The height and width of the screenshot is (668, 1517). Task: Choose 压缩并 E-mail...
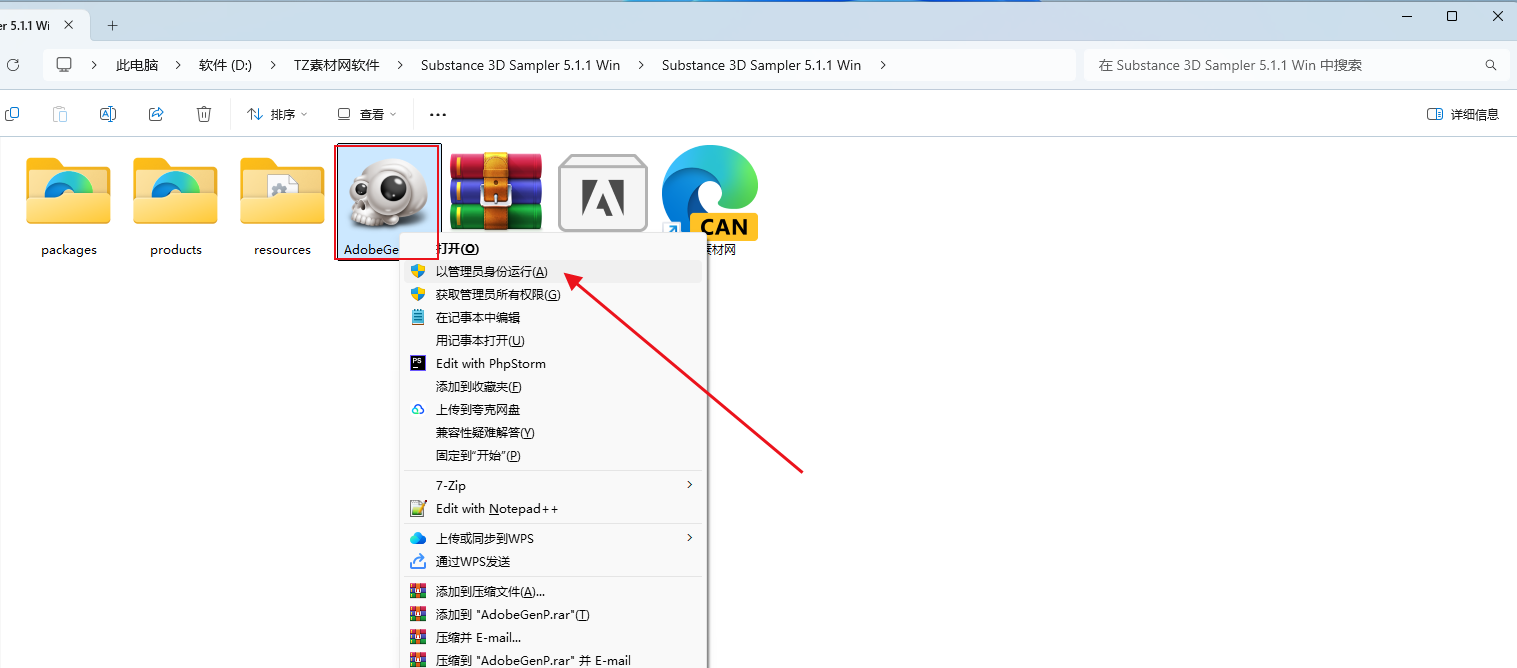(x=553, y=638)
